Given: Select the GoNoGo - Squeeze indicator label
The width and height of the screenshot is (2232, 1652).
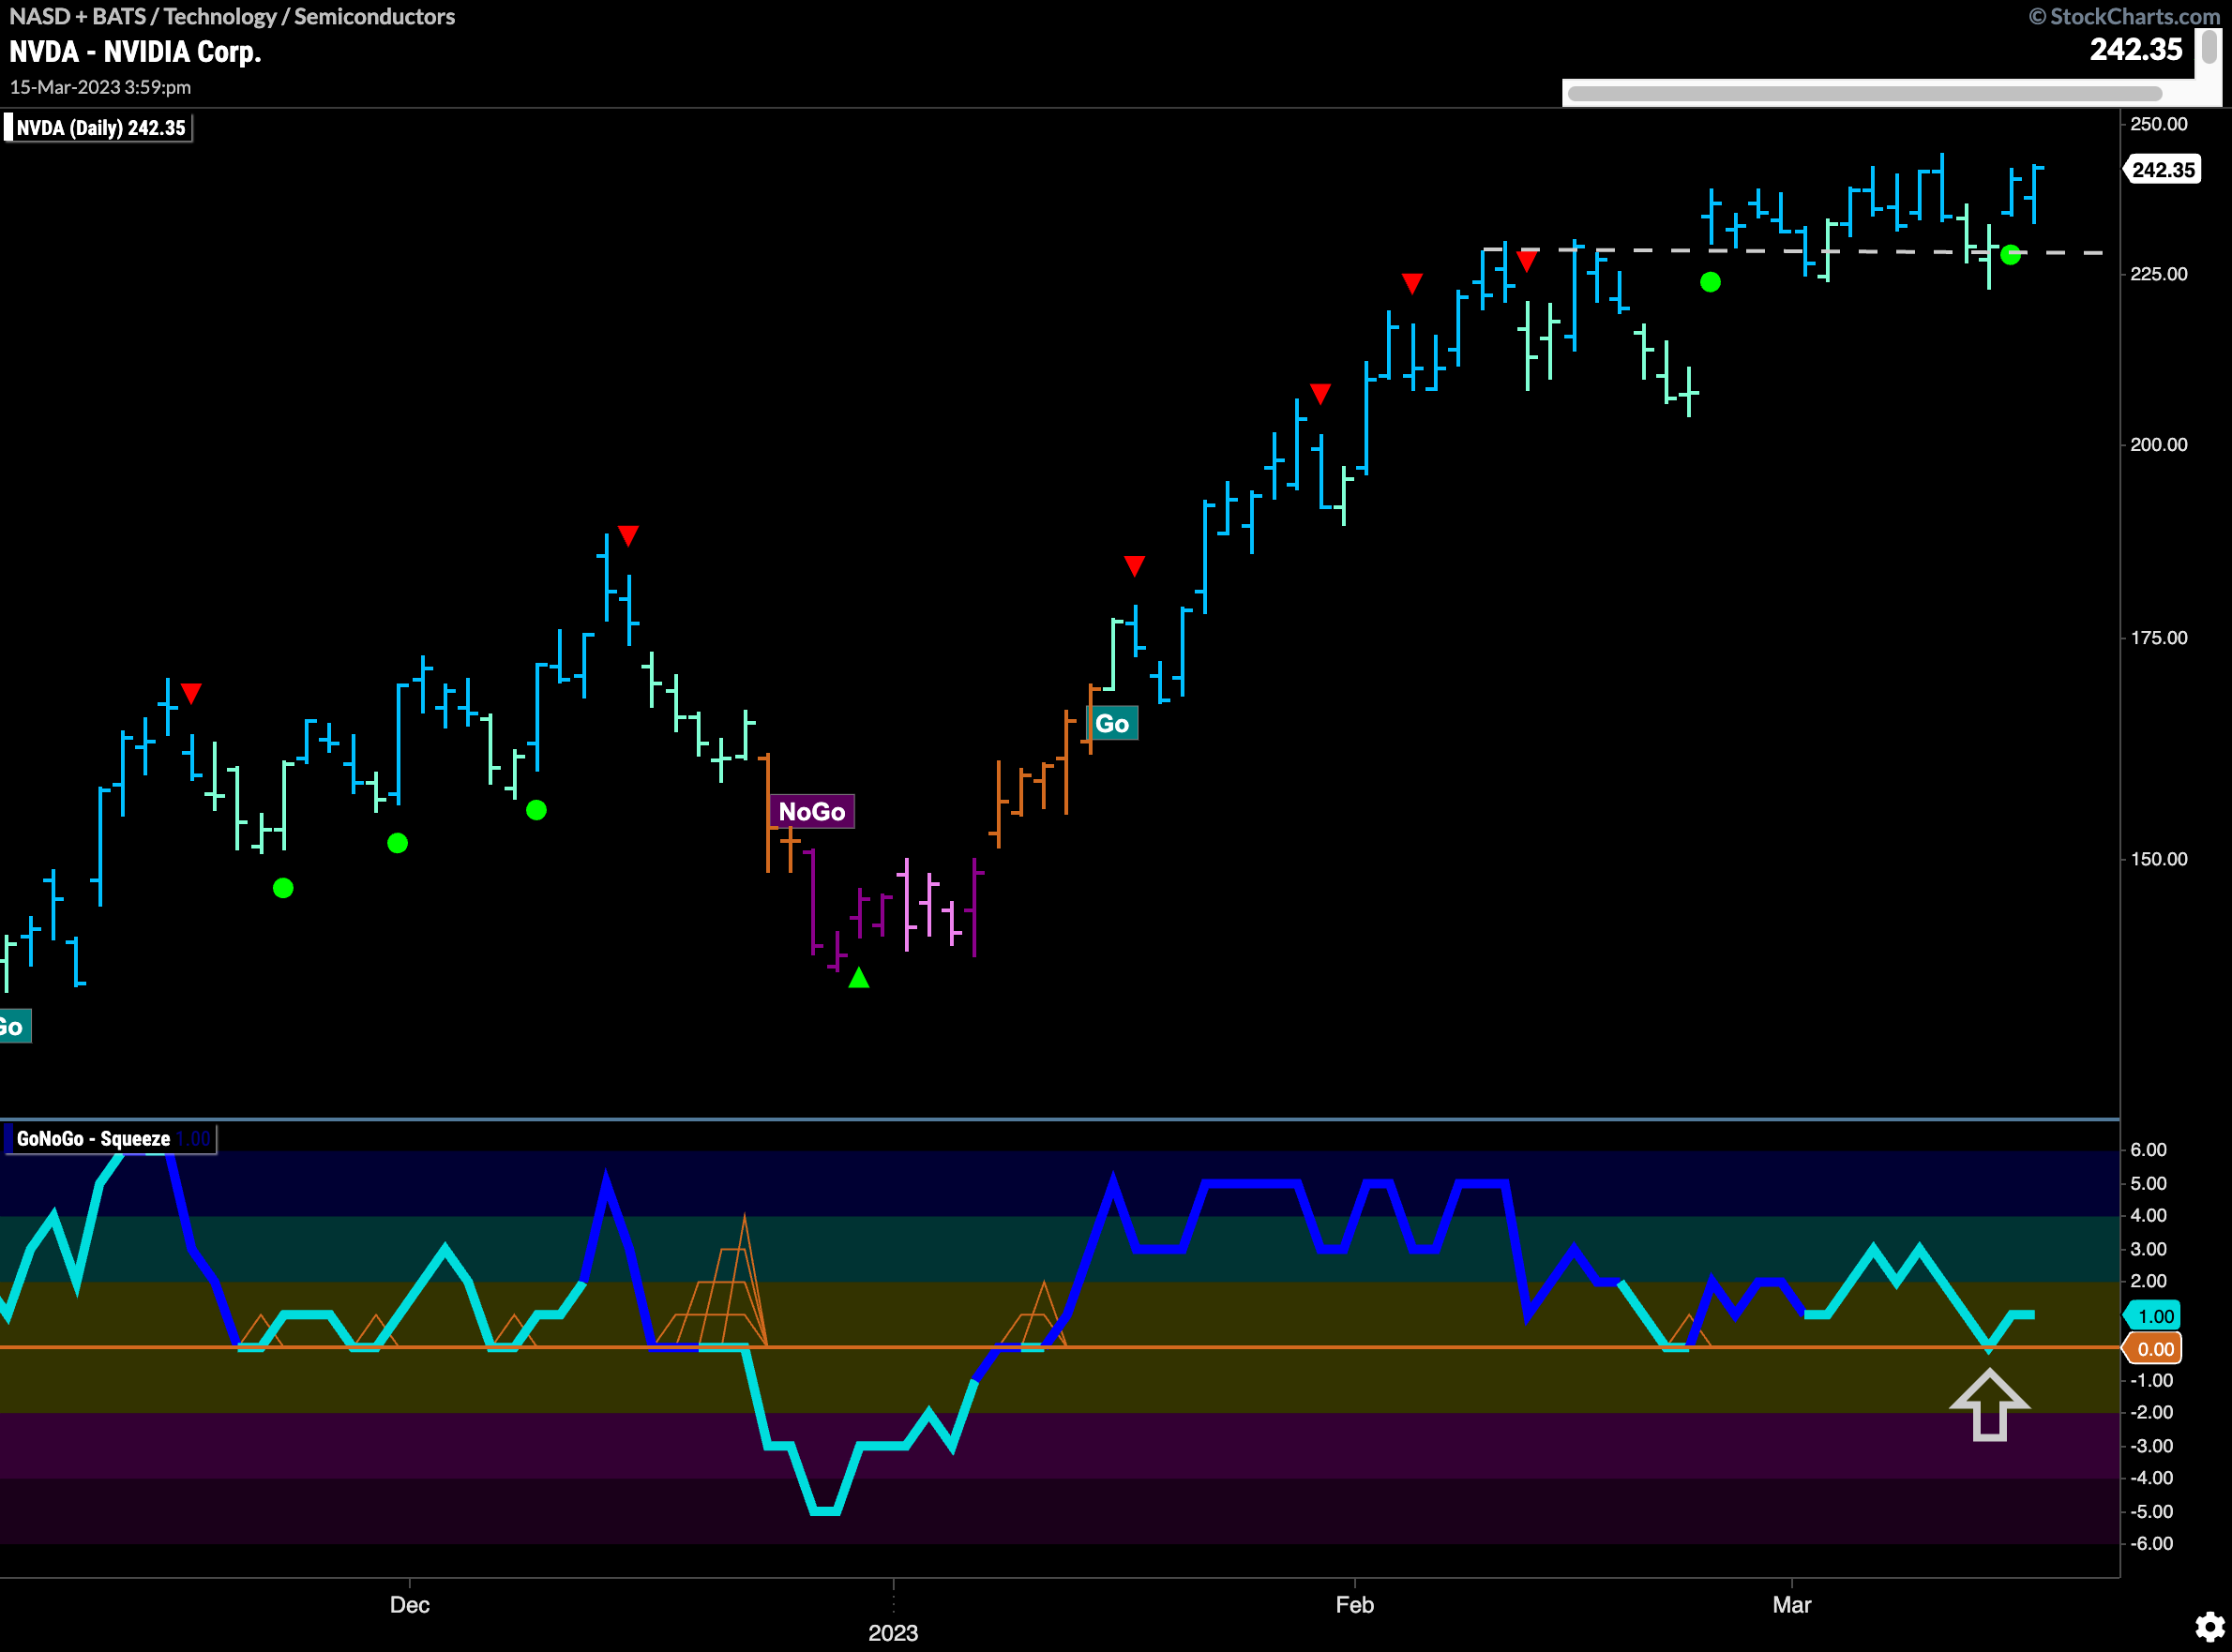Looking at the screenshot, I should (110, 1139).
